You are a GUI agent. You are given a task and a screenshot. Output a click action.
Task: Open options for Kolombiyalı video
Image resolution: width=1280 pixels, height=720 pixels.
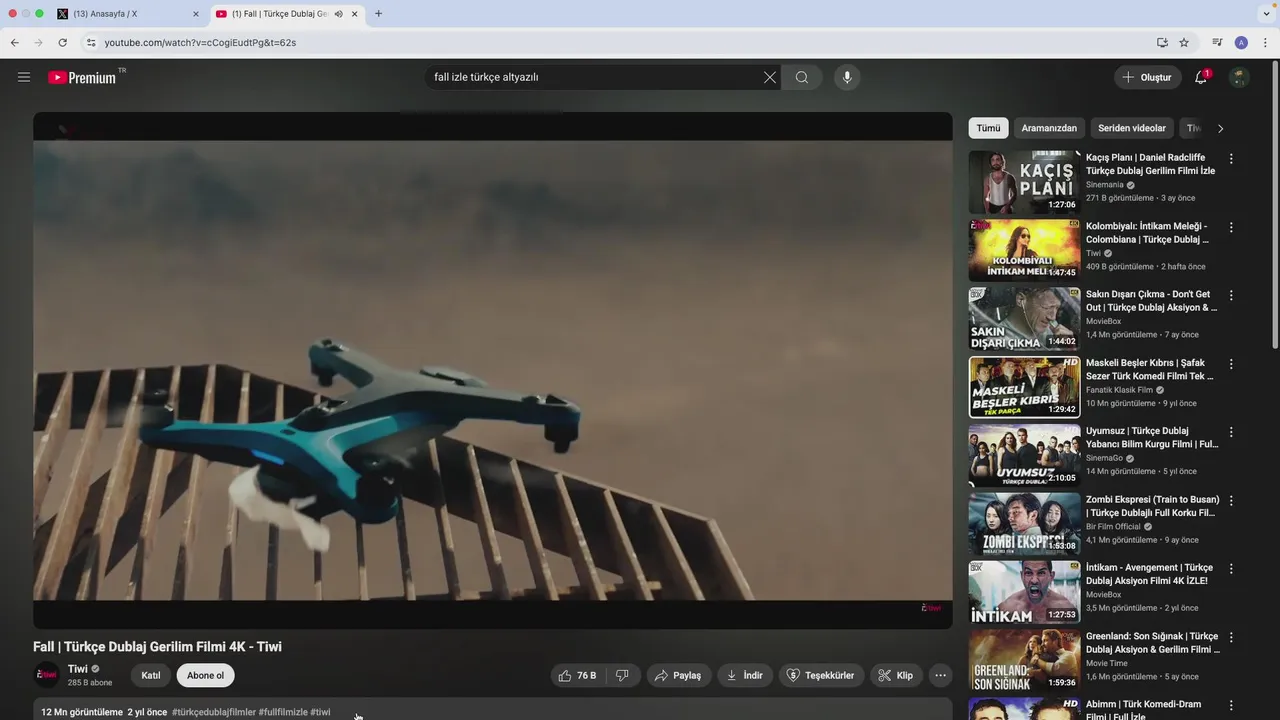(1231, 227)
